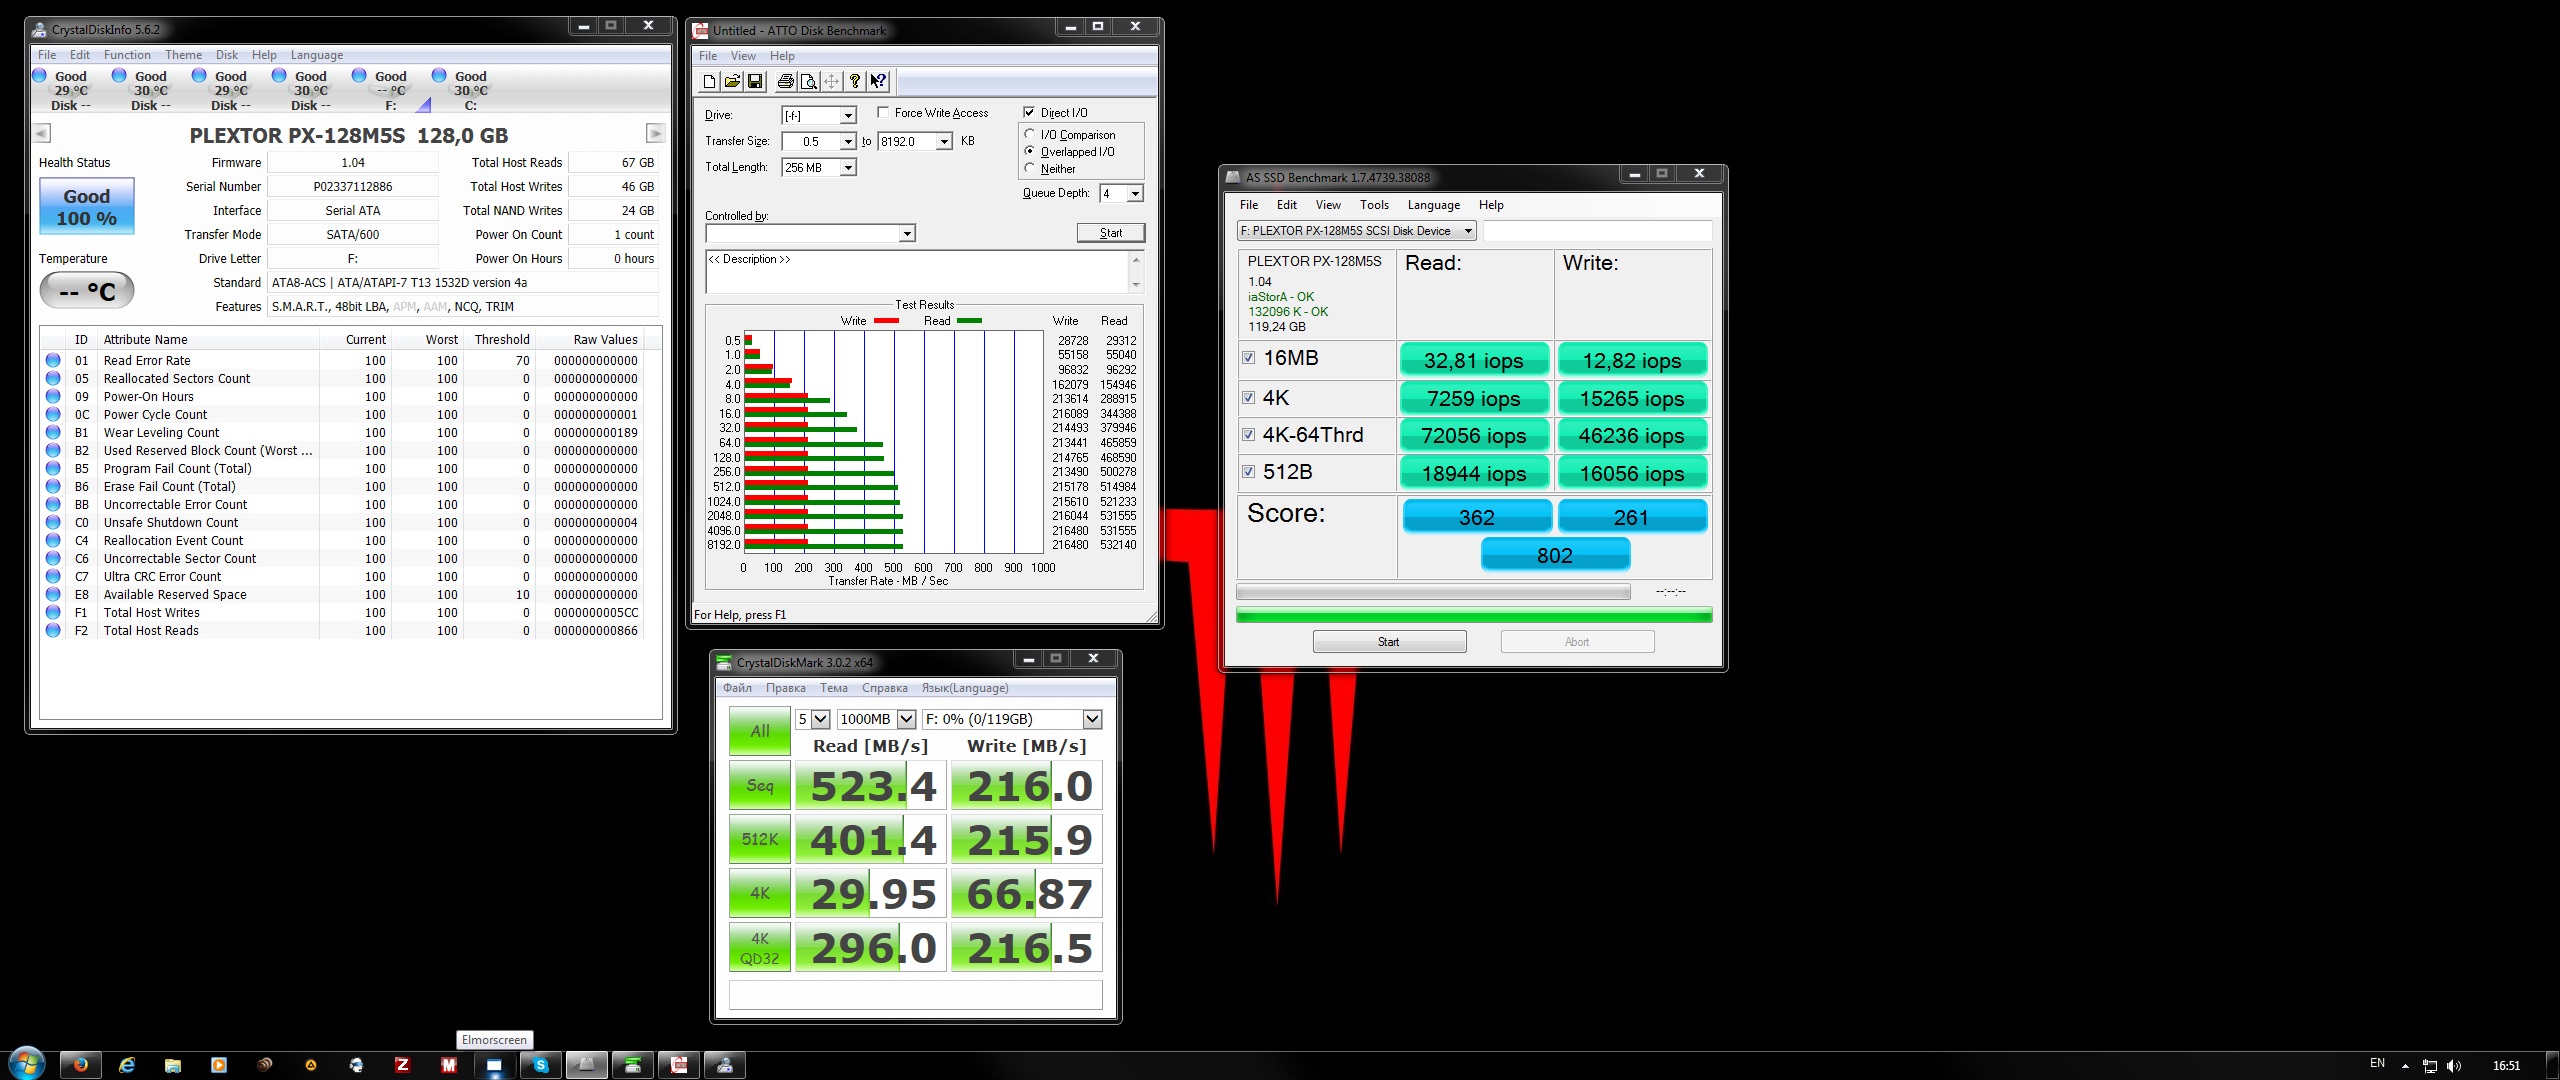Click Print icon in ATTO toolbar
The width and height of the screenshot is (2560, 1080).
[786, 82]
